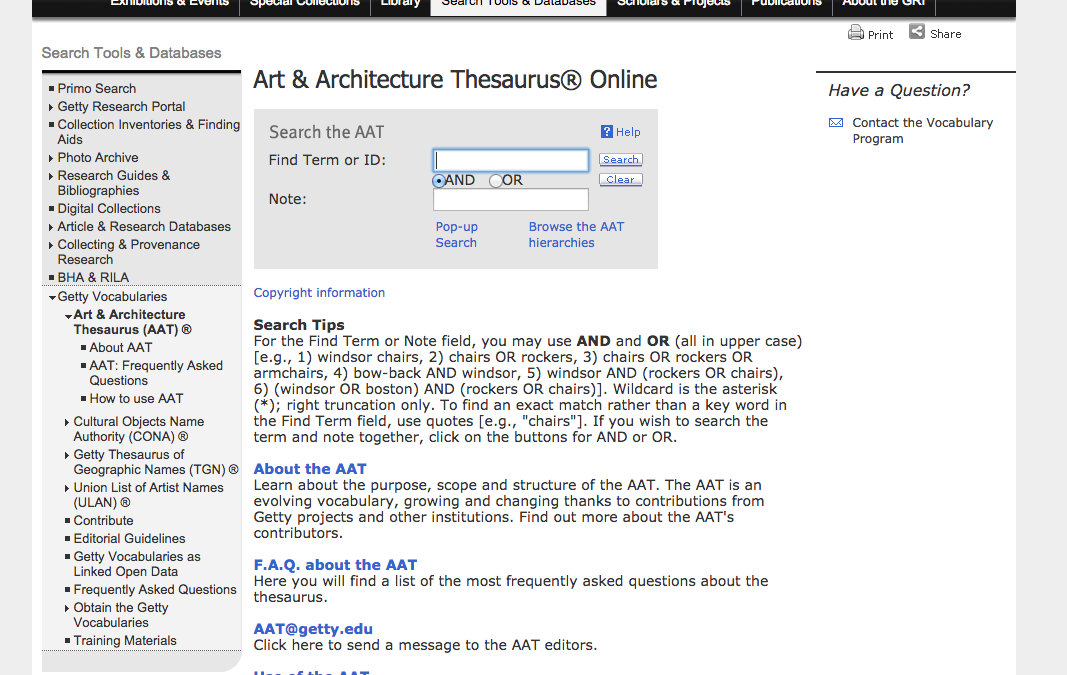Click the Share text link
This screenshot has width=1067, height=675.
[x=945, y=34]
